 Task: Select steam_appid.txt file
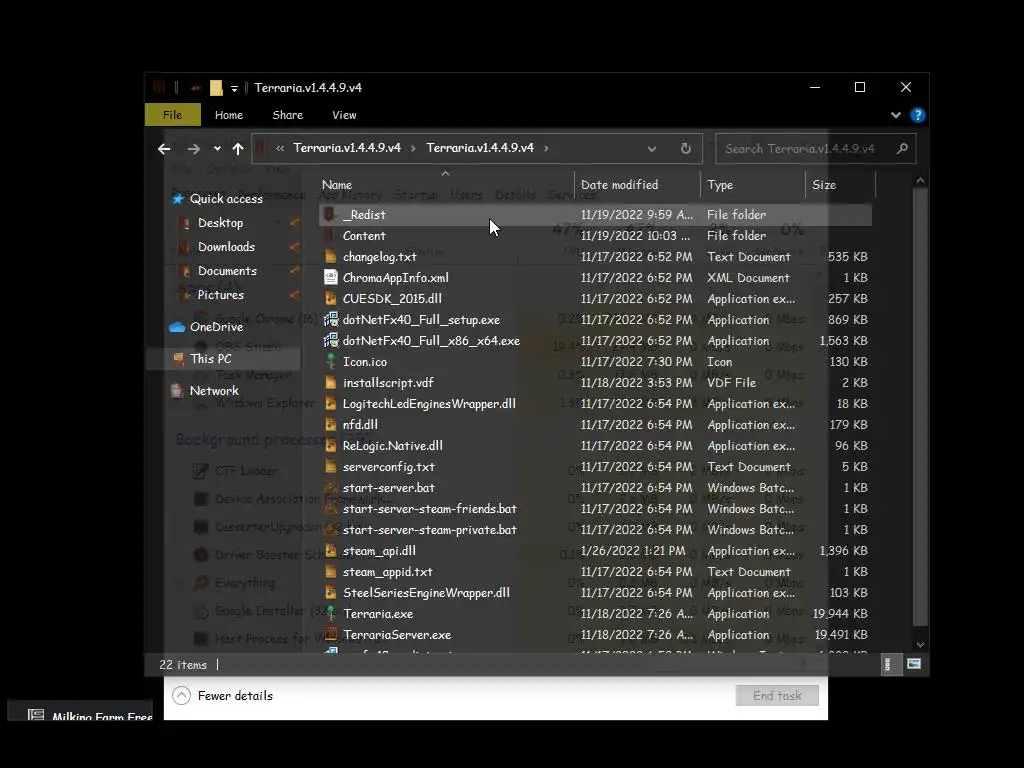387,571
